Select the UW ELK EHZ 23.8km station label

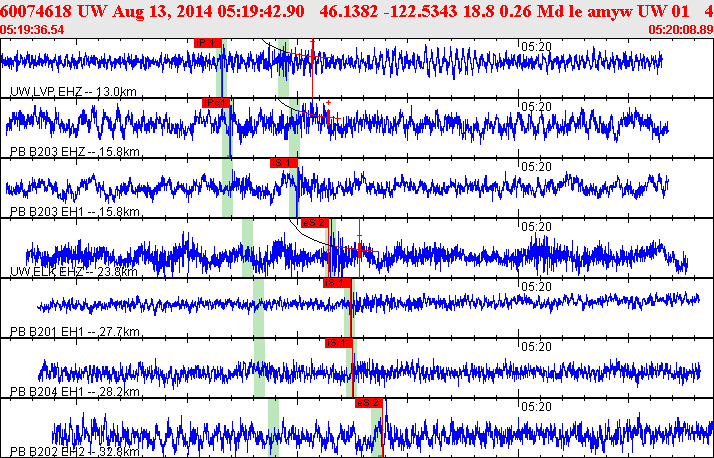73,272
